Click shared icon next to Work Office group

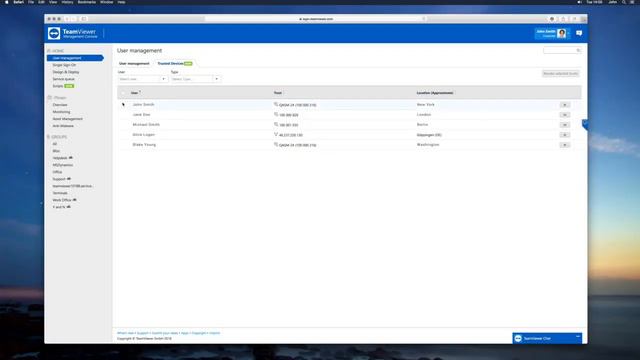click(x=74, y=200)
